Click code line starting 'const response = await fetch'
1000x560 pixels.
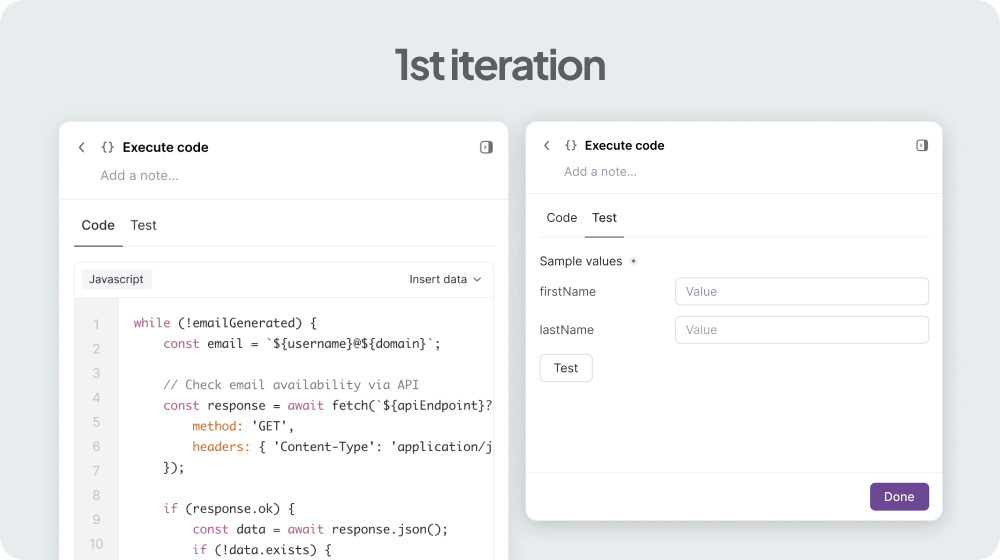tap(327, 406)
